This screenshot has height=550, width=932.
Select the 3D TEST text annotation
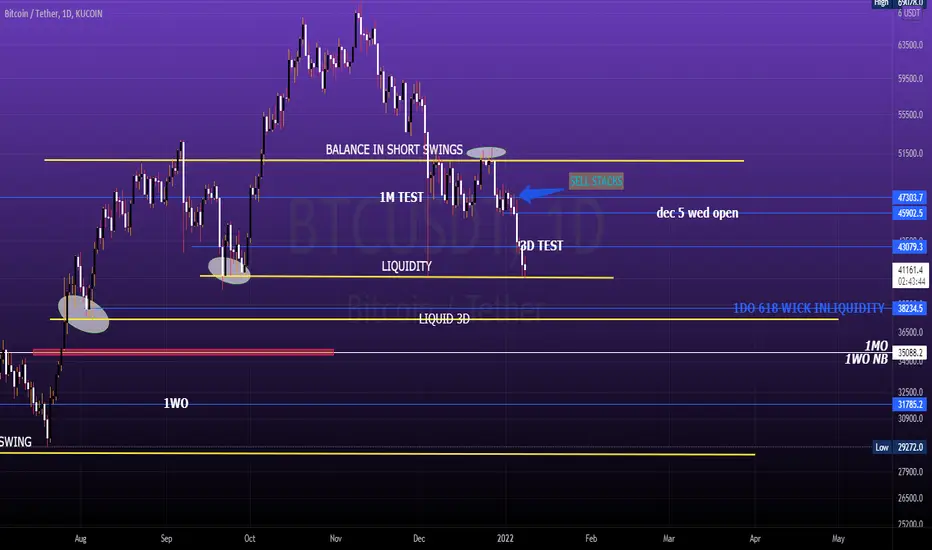pyautogui.click(x=541, y=246)
